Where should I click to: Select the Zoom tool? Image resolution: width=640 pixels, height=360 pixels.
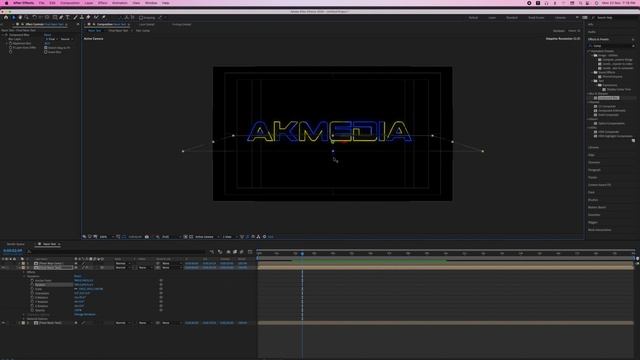pyautogui.click(x=27, y=18)
